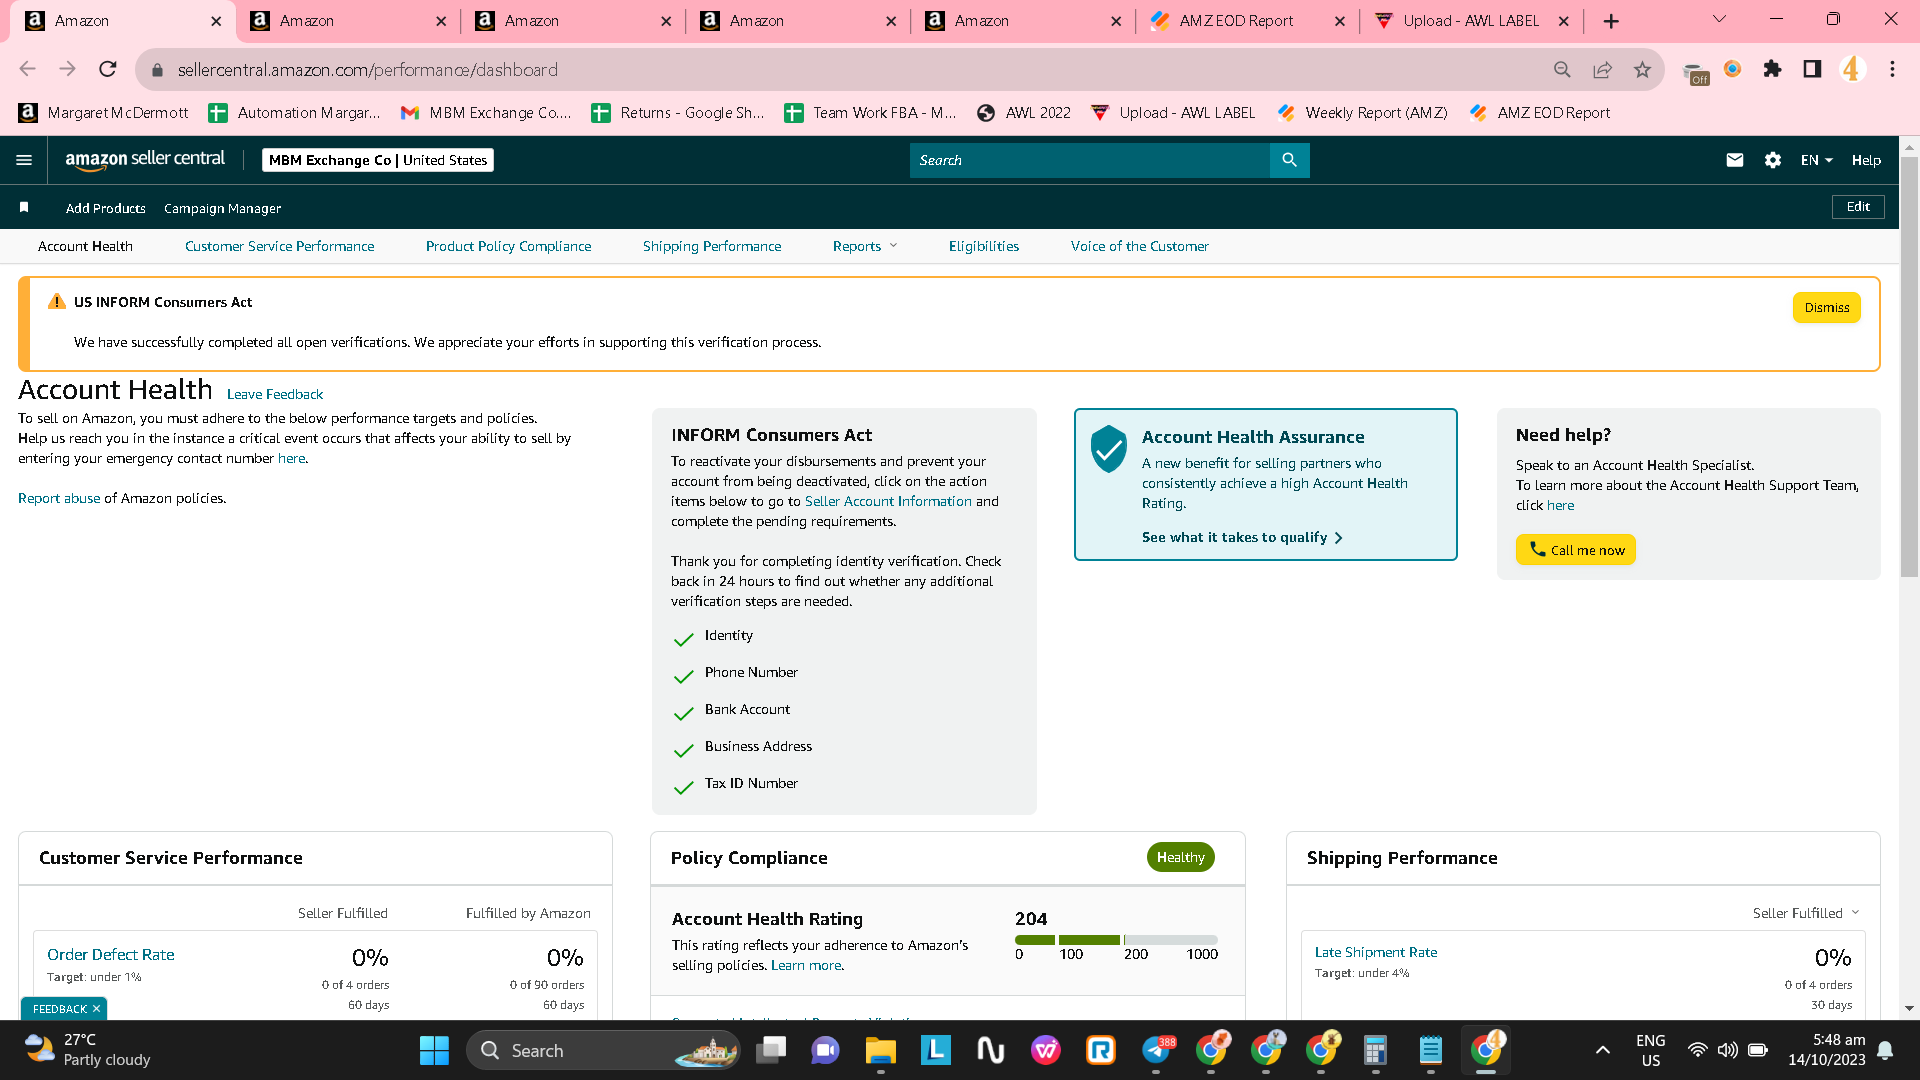Image resolution: width=1920 pixels, height=1080 pixels.
Task: Reload the page with the refresh icon
Action: pyautogui.click(x=108, y=69)
